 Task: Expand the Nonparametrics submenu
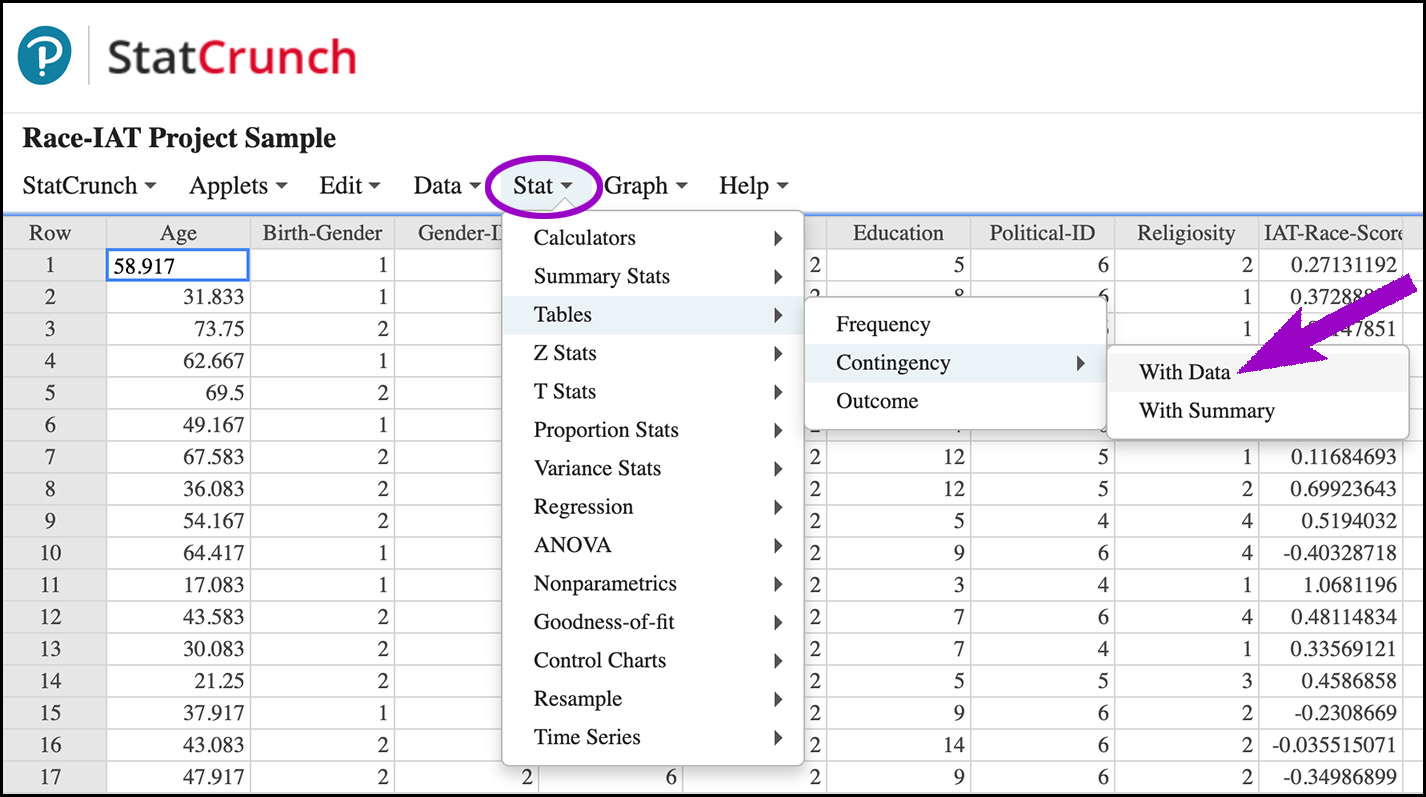(653, 583)
